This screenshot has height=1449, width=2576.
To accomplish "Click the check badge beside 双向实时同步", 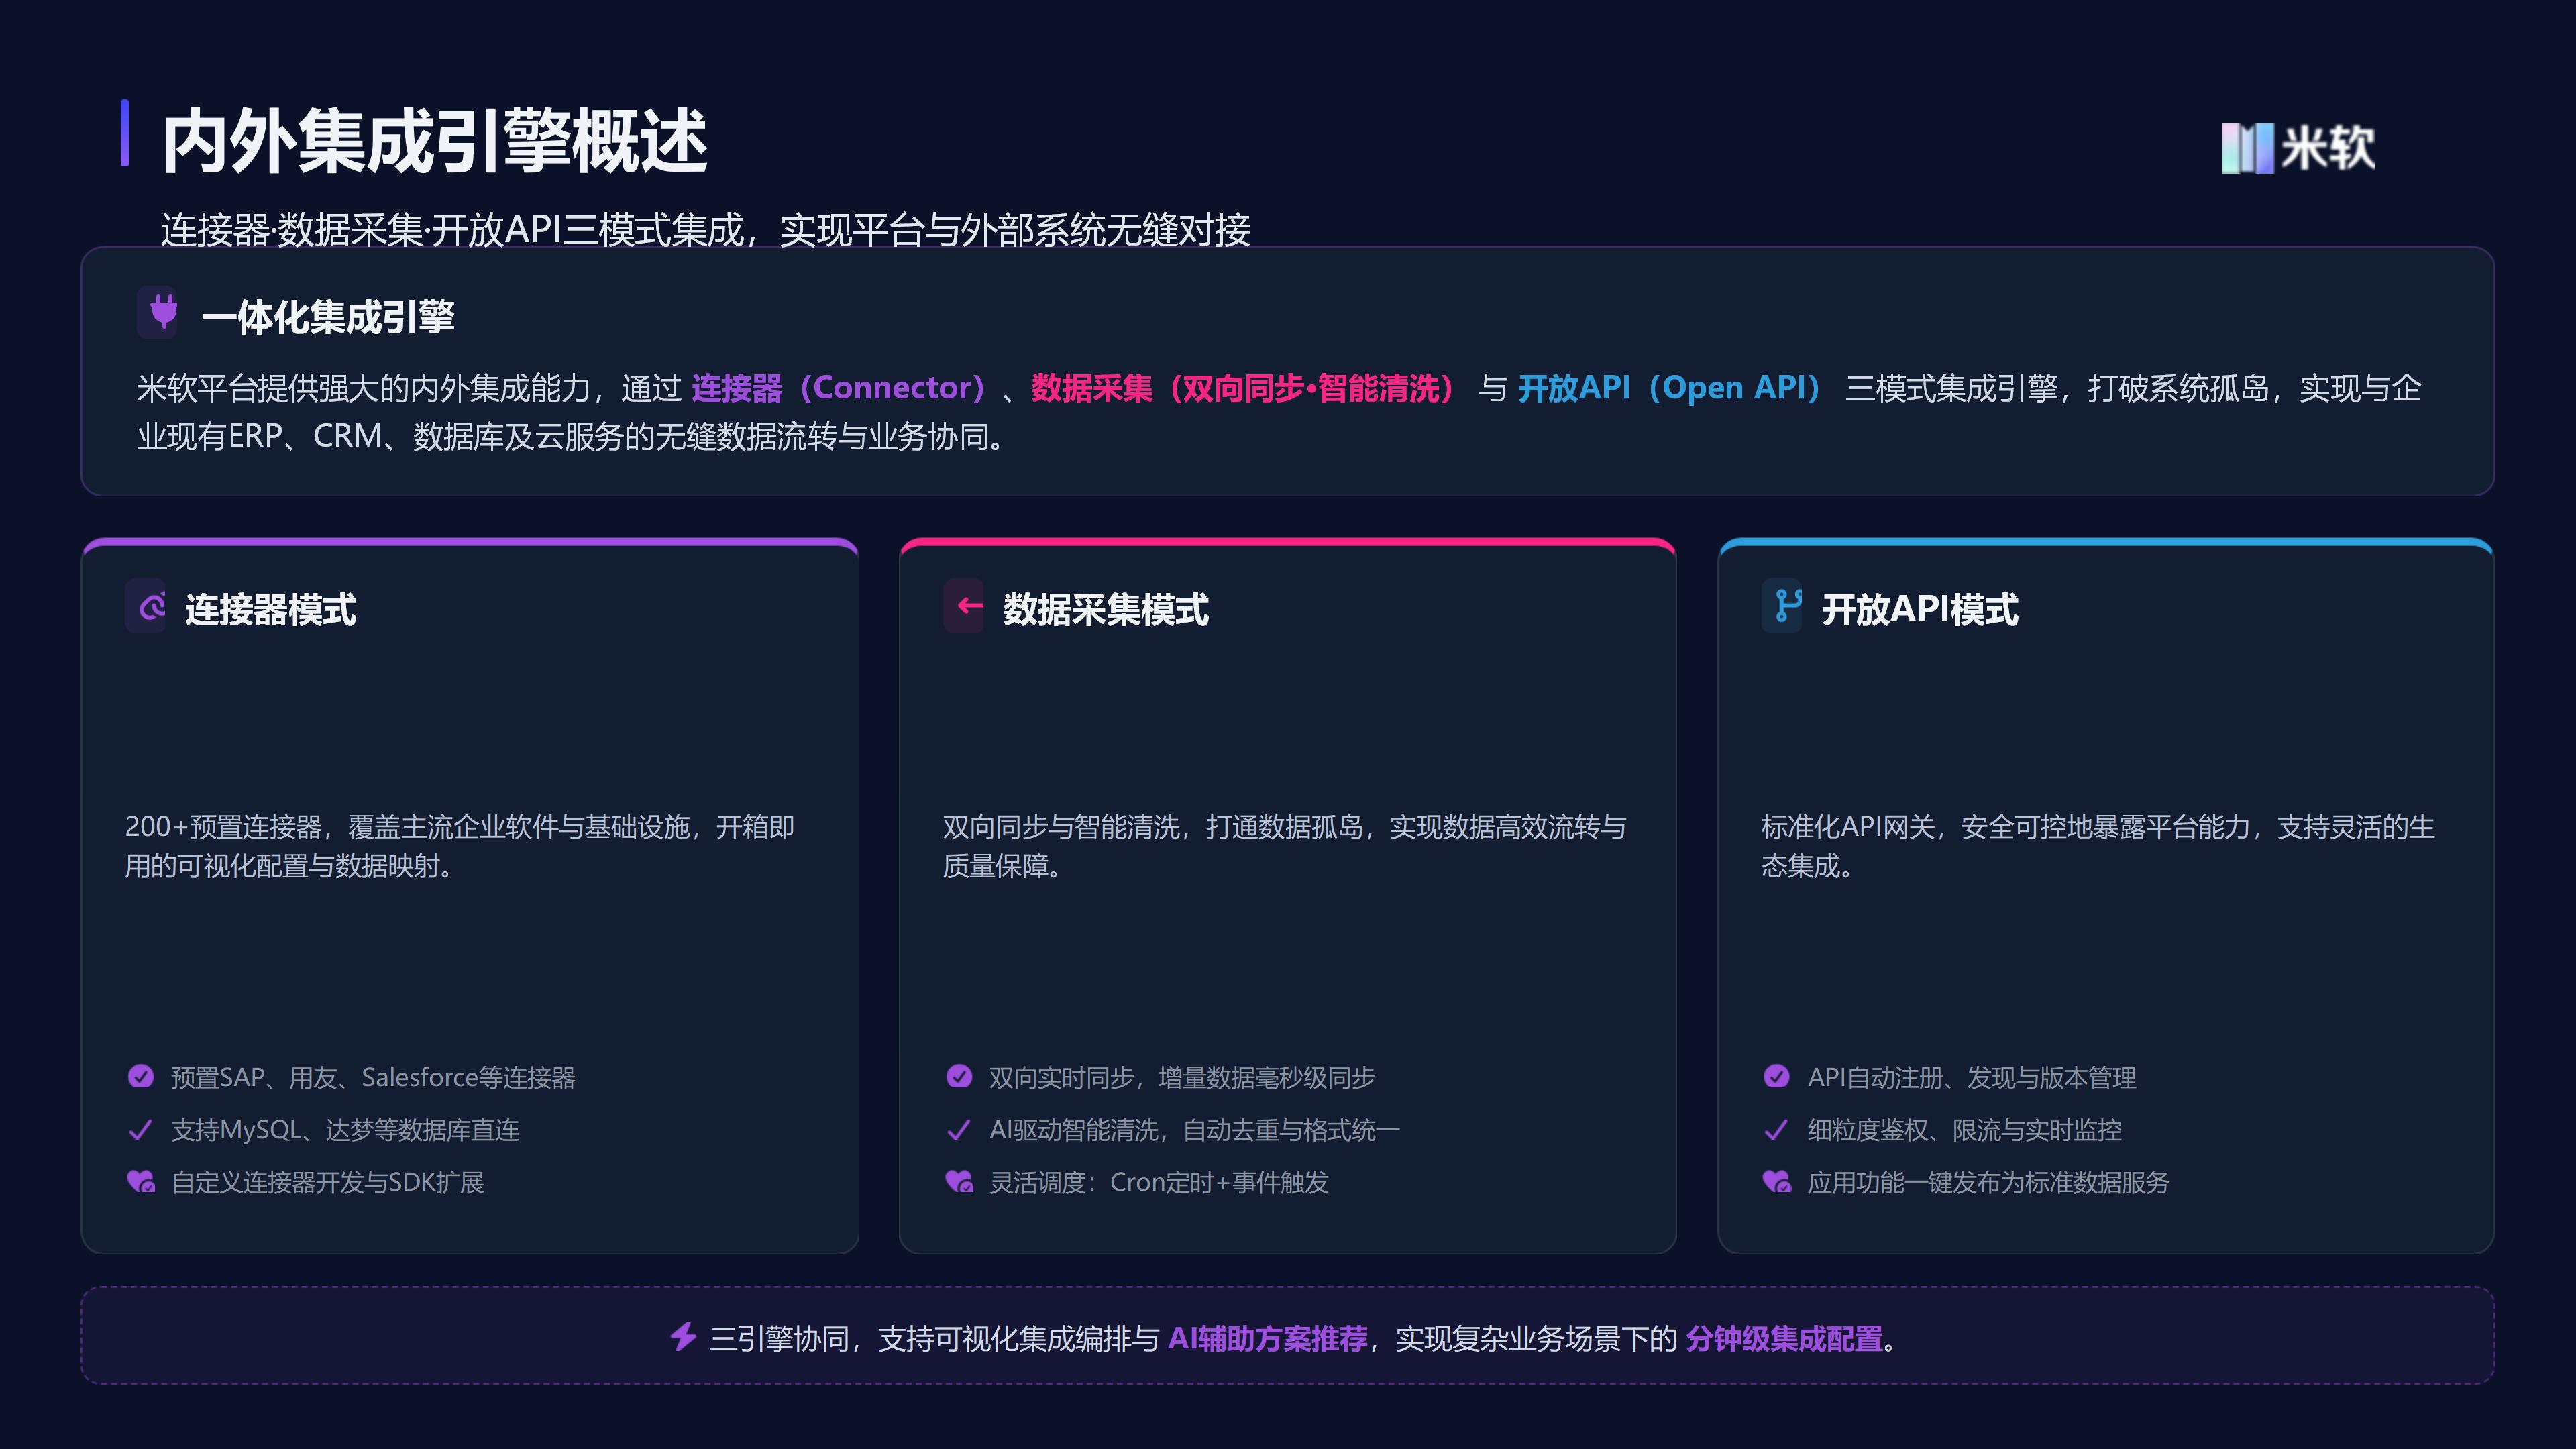I will coord(959,1076).
